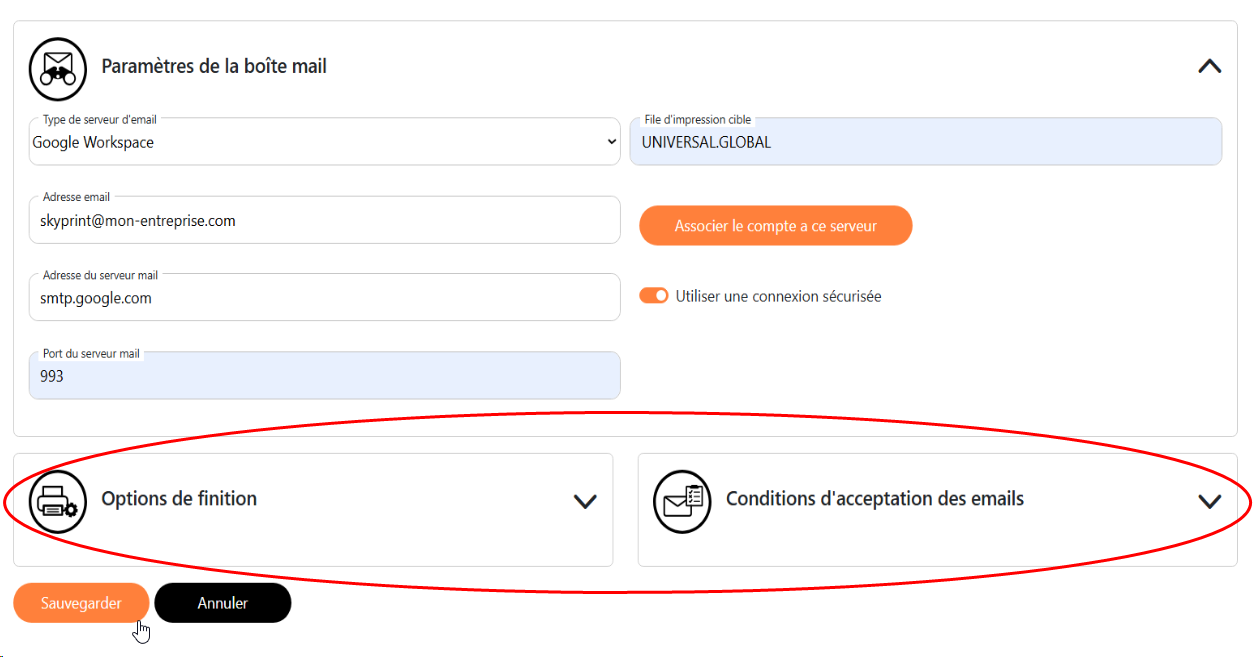1255x657 pixels.
Task: Expand the Conditions d'acceptation des emails chevron
Action: click(1209, 501)
